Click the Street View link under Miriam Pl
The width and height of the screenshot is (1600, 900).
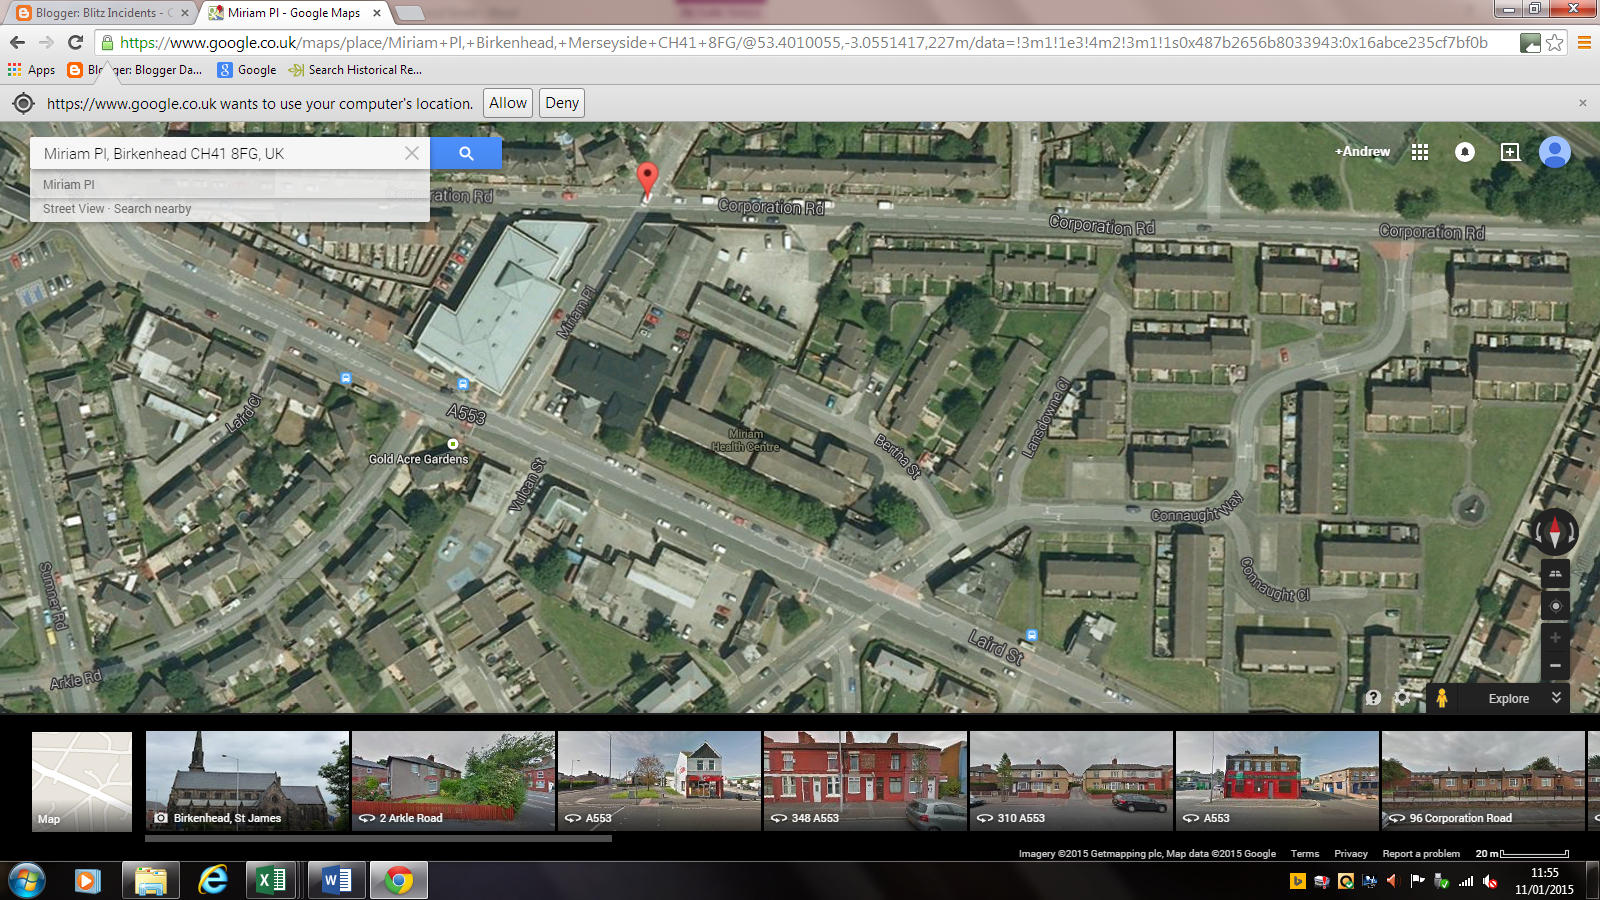pyautogui.click(x=73, y=209)
